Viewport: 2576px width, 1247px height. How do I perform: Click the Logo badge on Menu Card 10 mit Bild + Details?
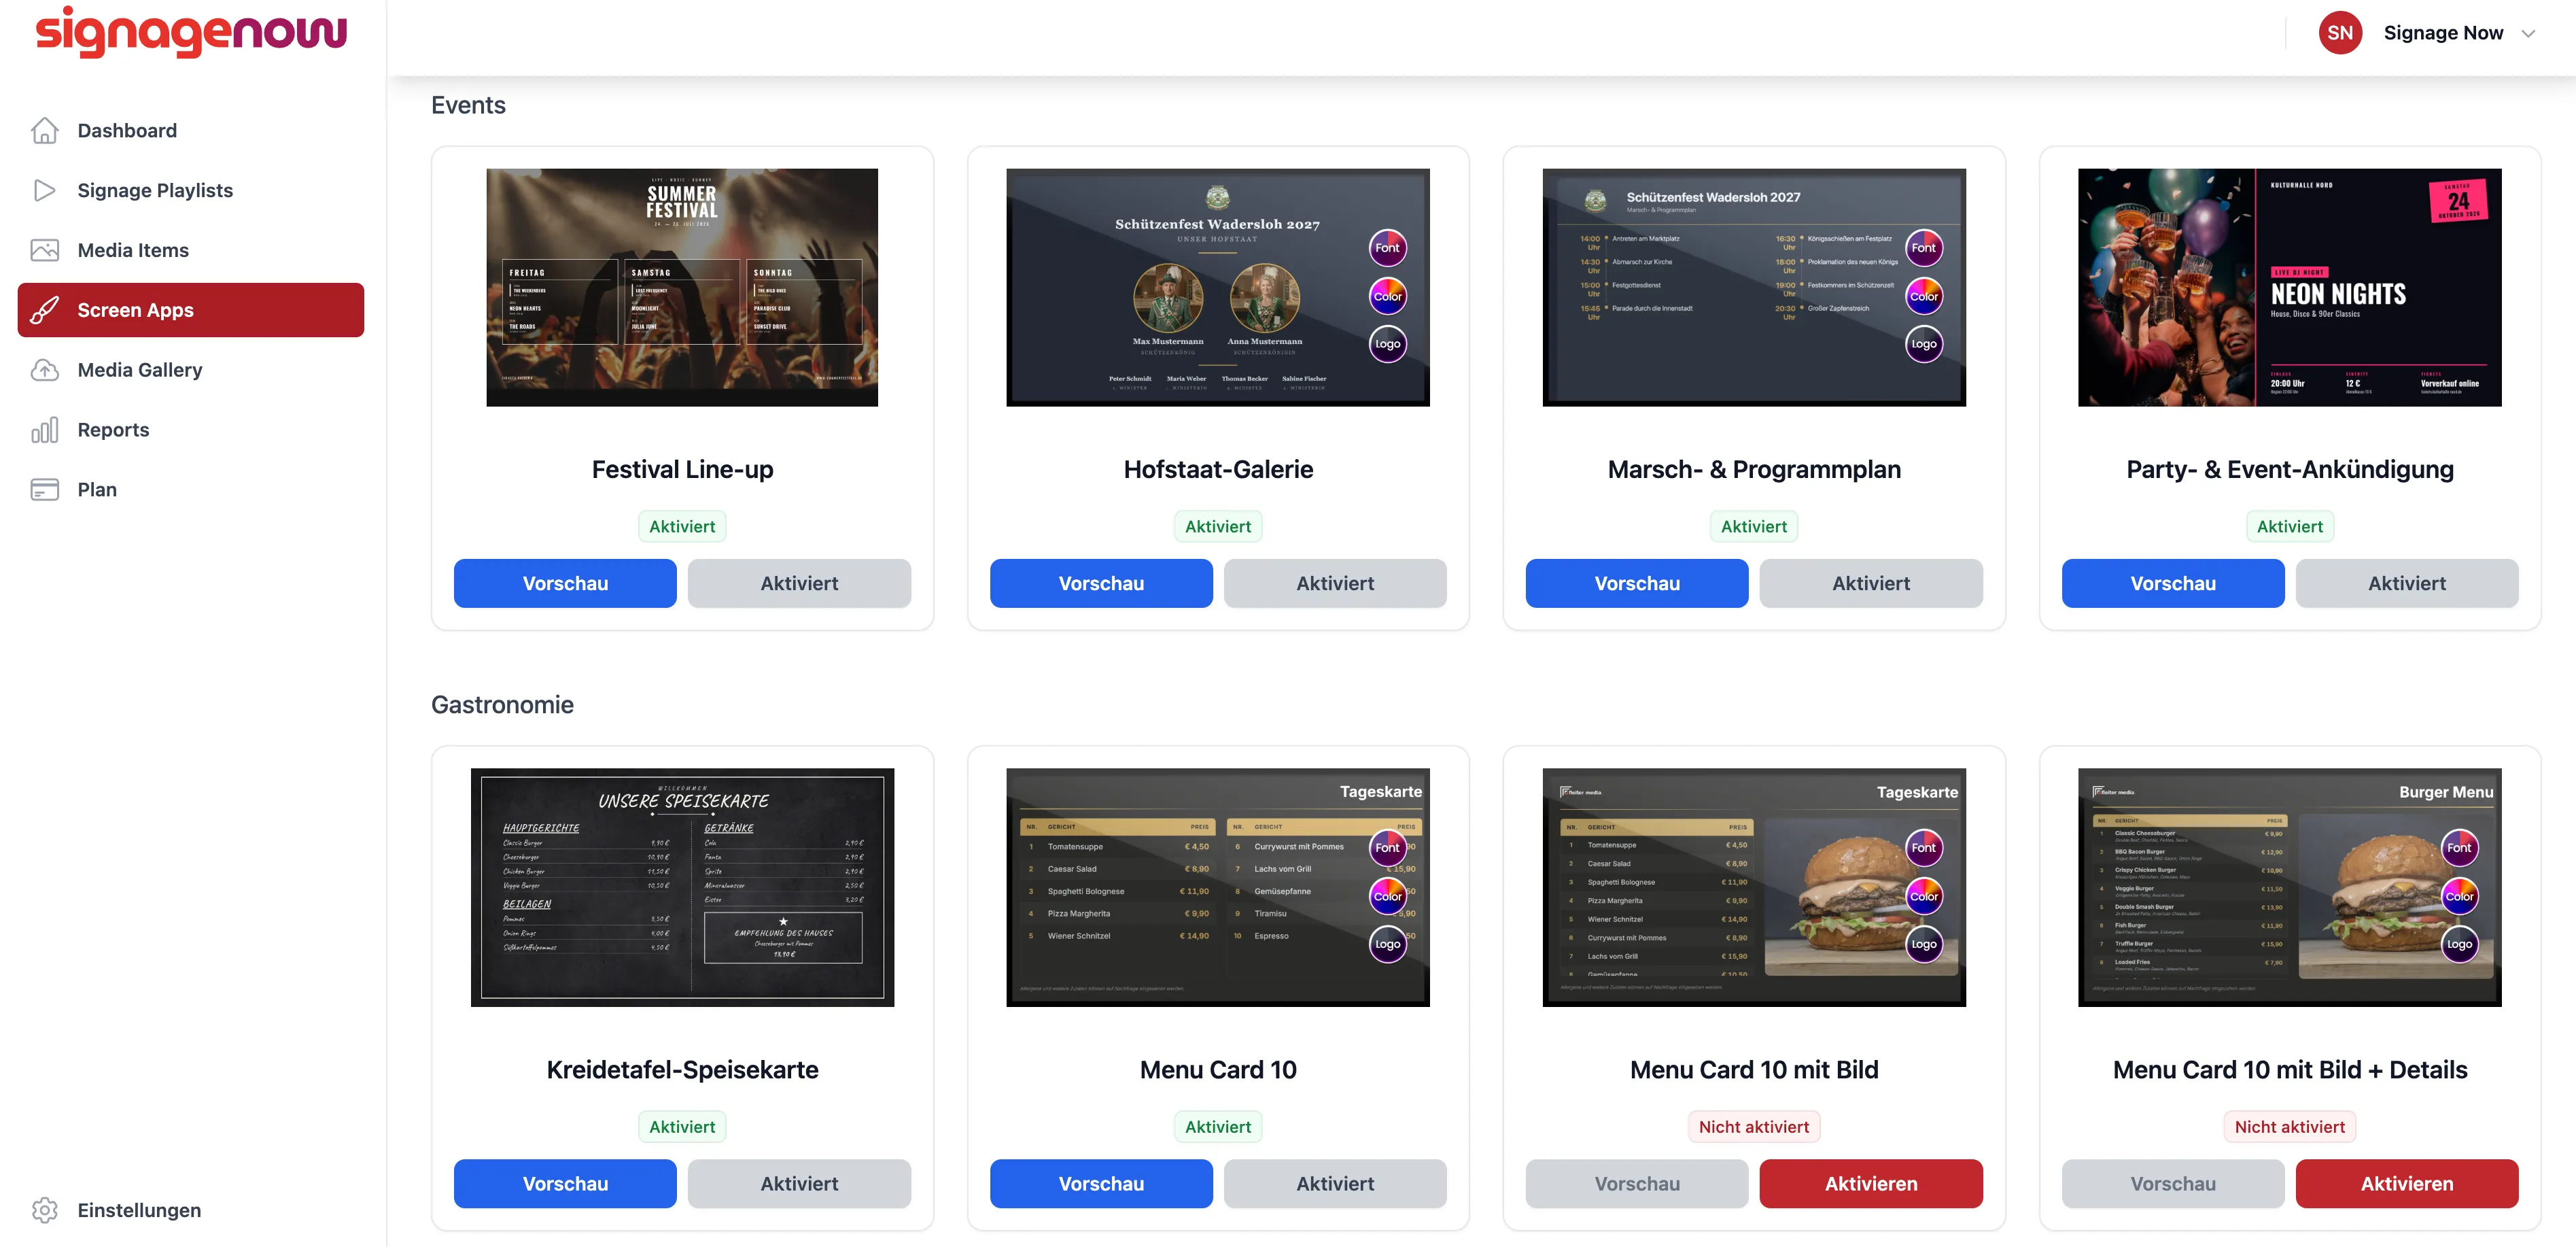(2459, 944)
